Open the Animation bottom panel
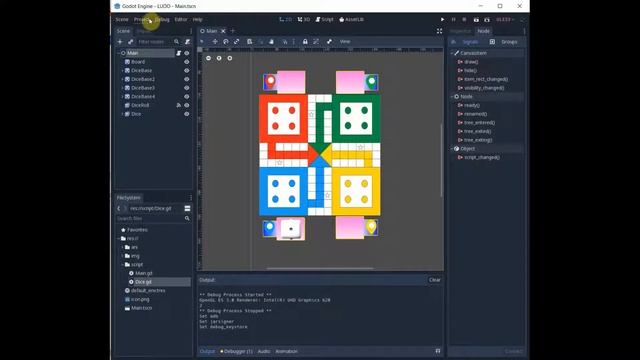 (287, 351)
